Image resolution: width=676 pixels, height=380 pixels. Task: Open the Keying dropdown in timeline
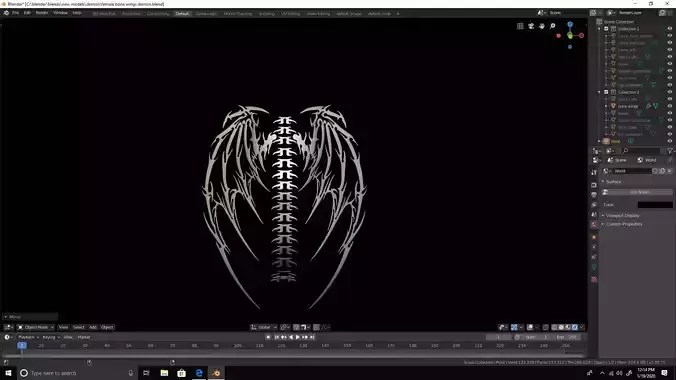point(50,337)
